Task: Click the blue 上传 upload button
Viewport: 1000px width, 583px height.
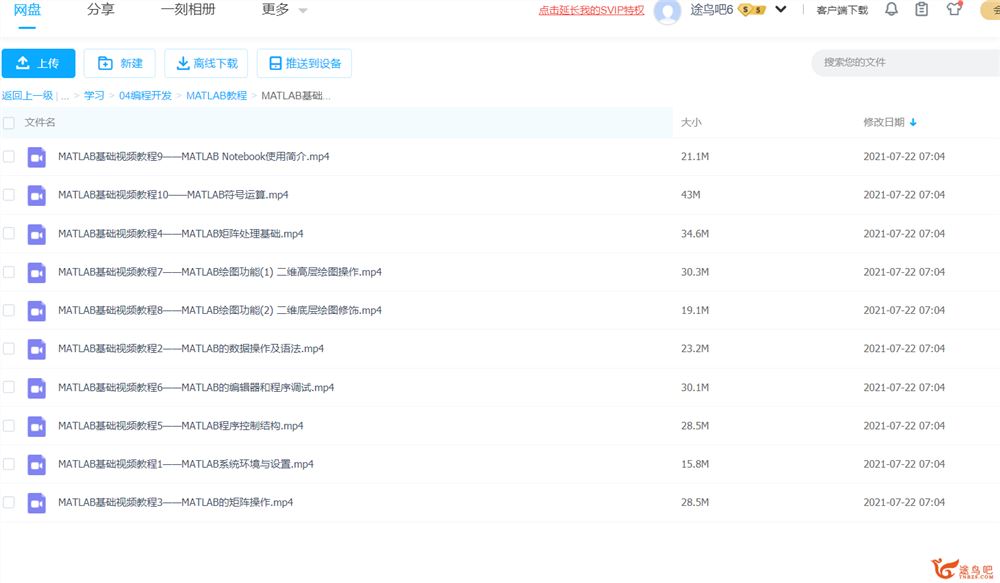Action: pyautogui.click(x=38, y=63)
